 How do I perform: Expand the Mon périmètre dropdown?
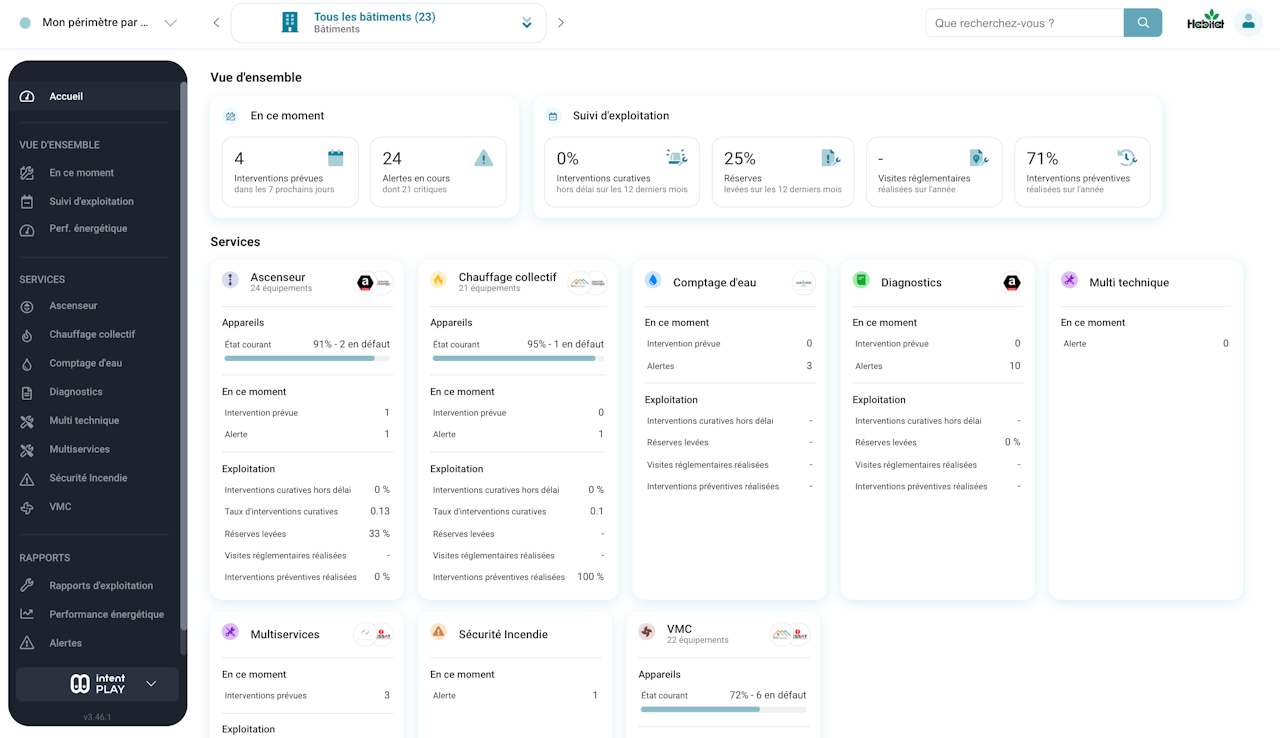169,23
